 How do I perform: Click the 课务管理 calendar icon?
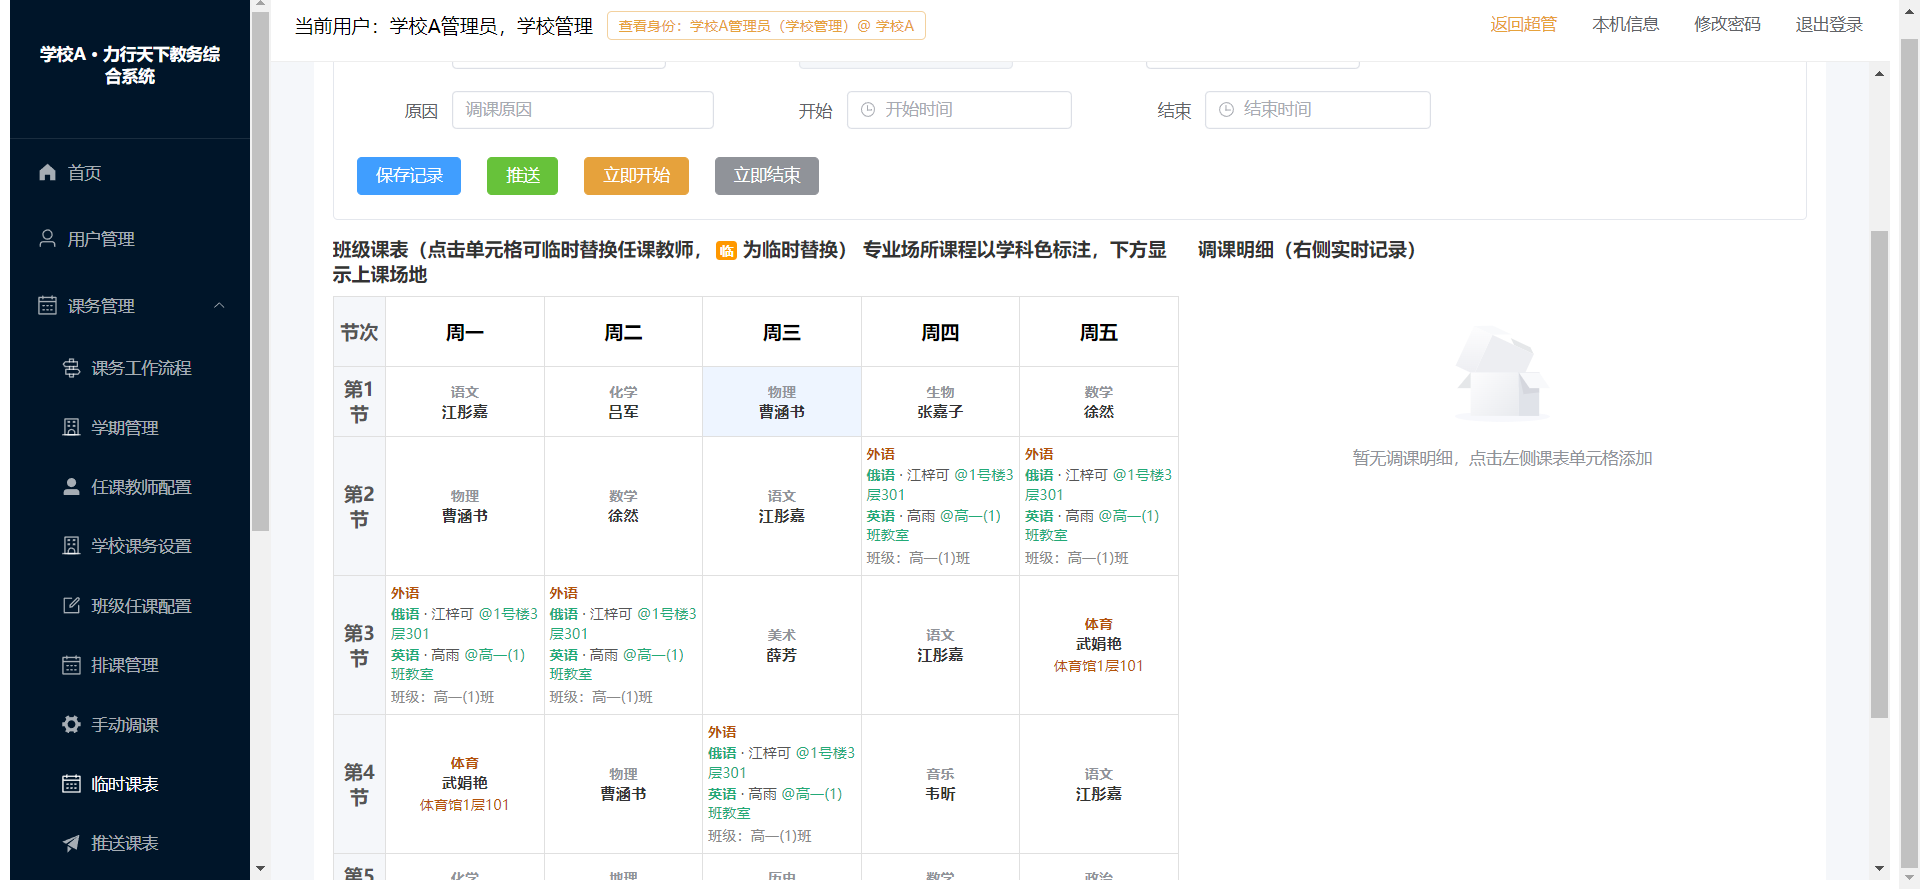tap(47, 305)
